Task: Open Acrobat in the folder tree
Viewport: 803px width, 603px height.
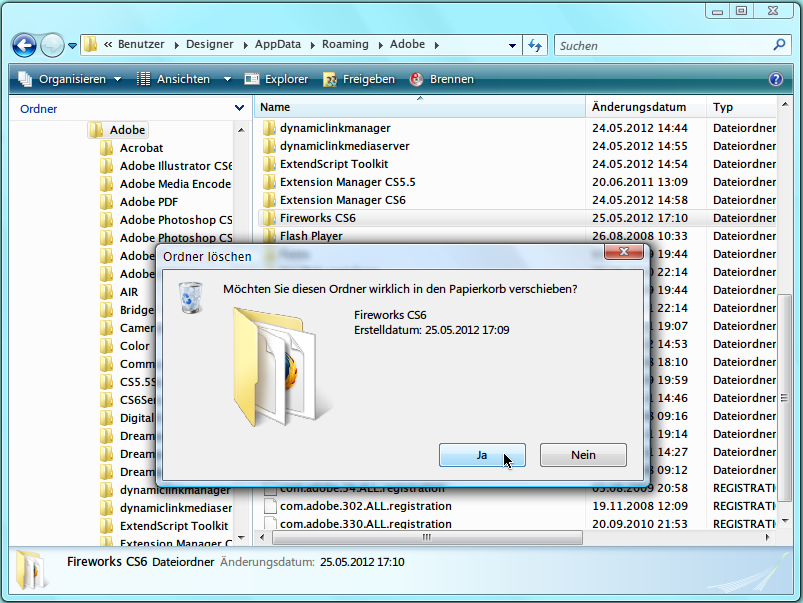Action: (x=141, y=148)
